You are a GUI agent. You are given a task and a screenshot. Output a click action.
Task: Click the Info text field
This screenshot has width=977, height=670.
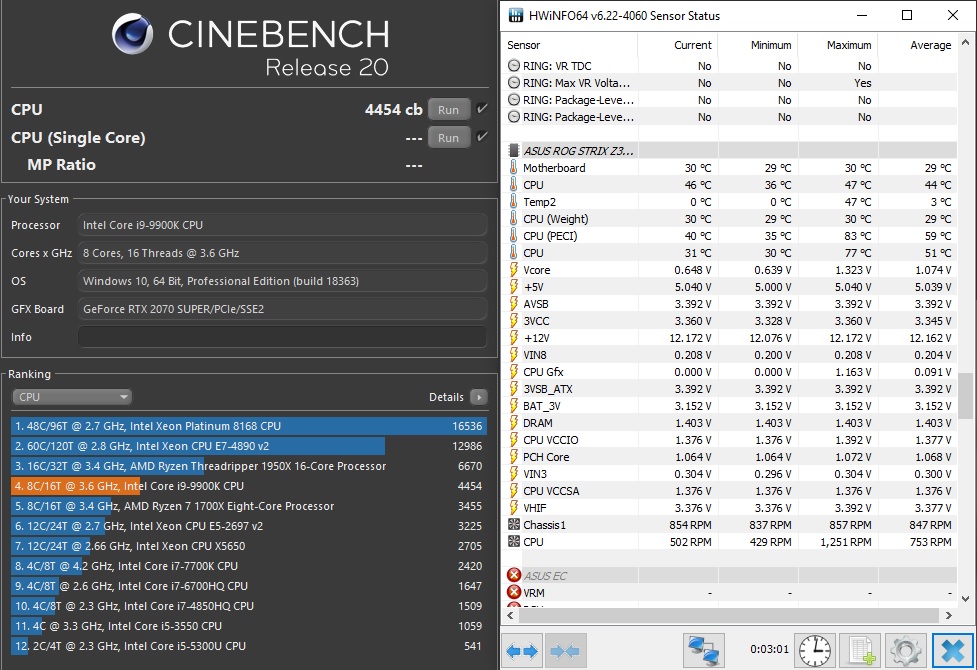click(x=282, y=337)
